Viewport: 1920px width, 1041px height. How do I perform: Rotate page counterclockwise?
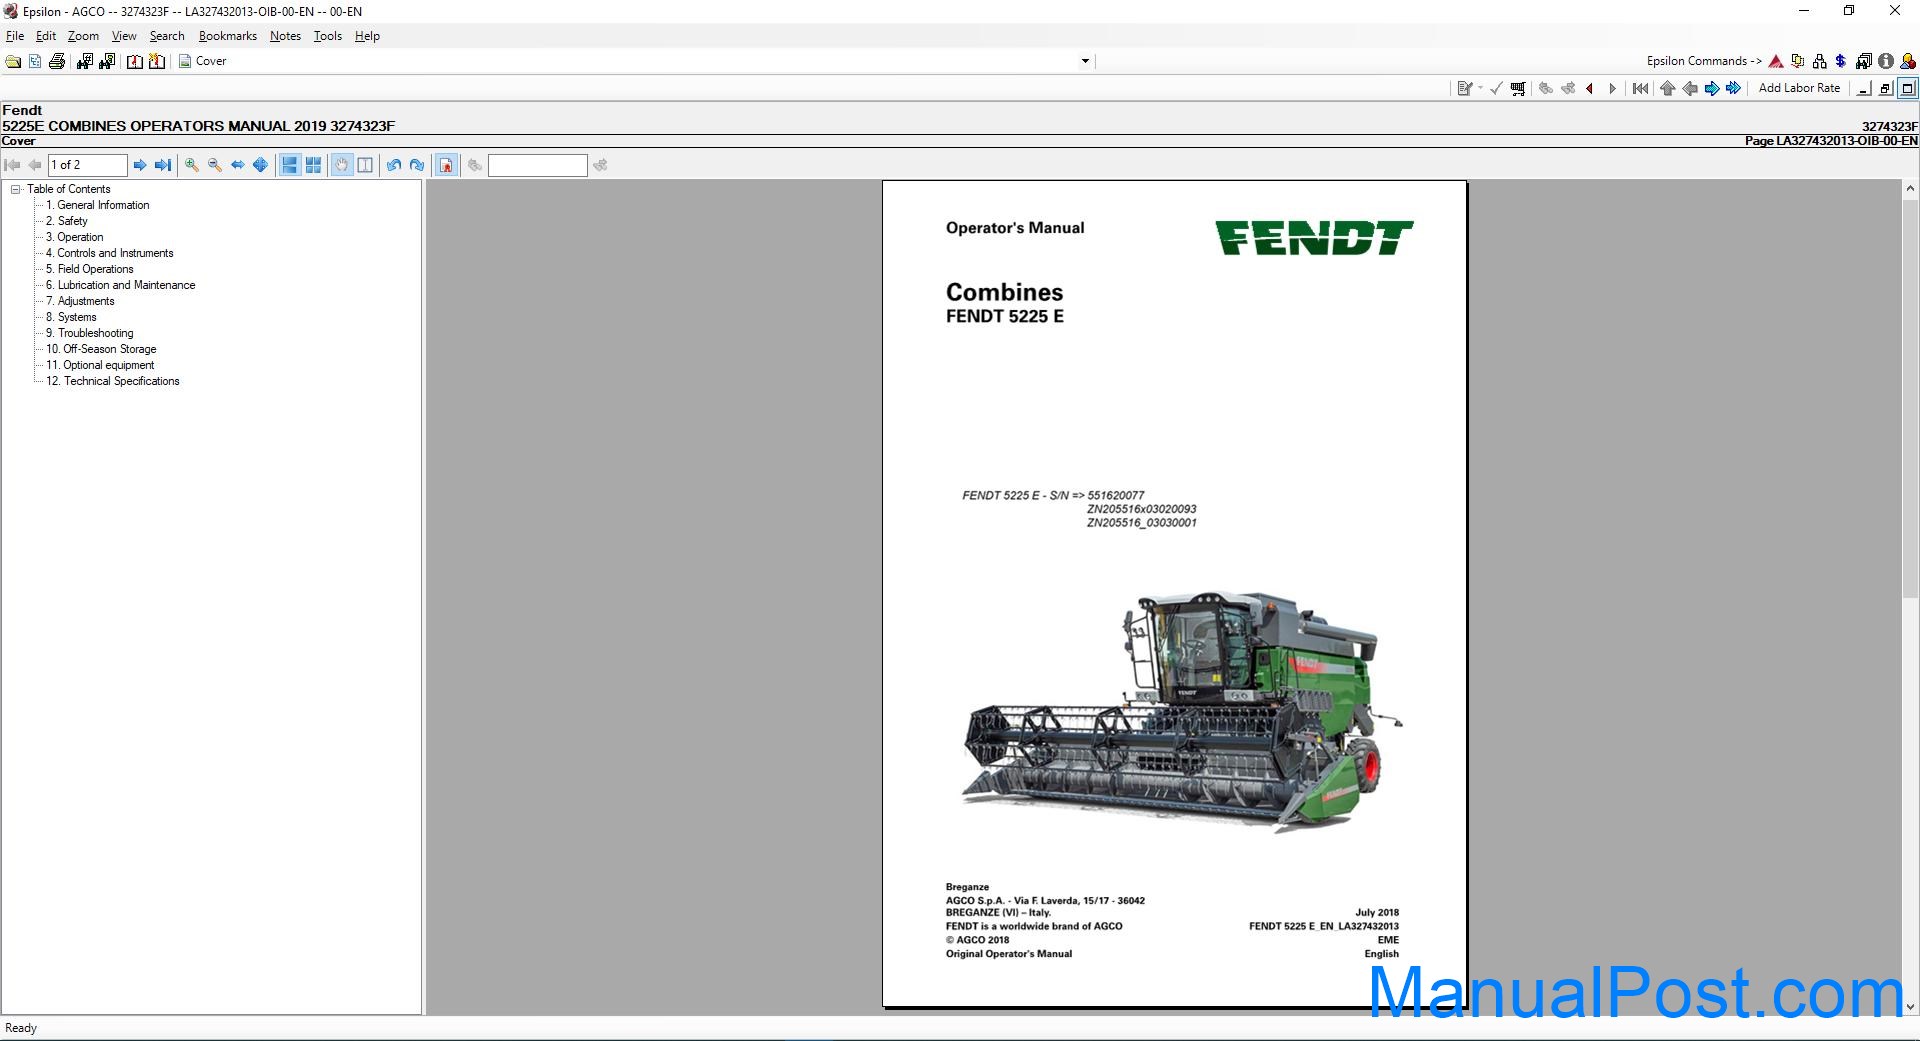(x=394, y=165)
